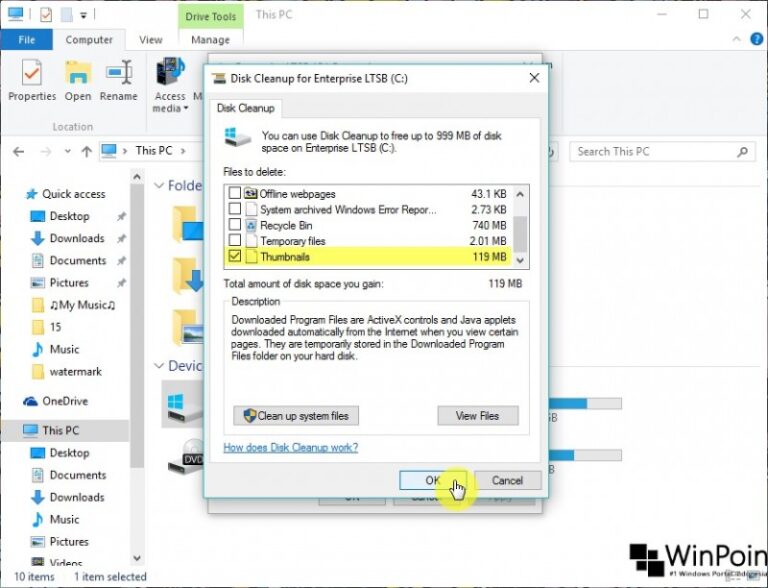Screen dimensions: 768x588
Task: Check the Temporary files checkbox
Action: click(235, 240)
